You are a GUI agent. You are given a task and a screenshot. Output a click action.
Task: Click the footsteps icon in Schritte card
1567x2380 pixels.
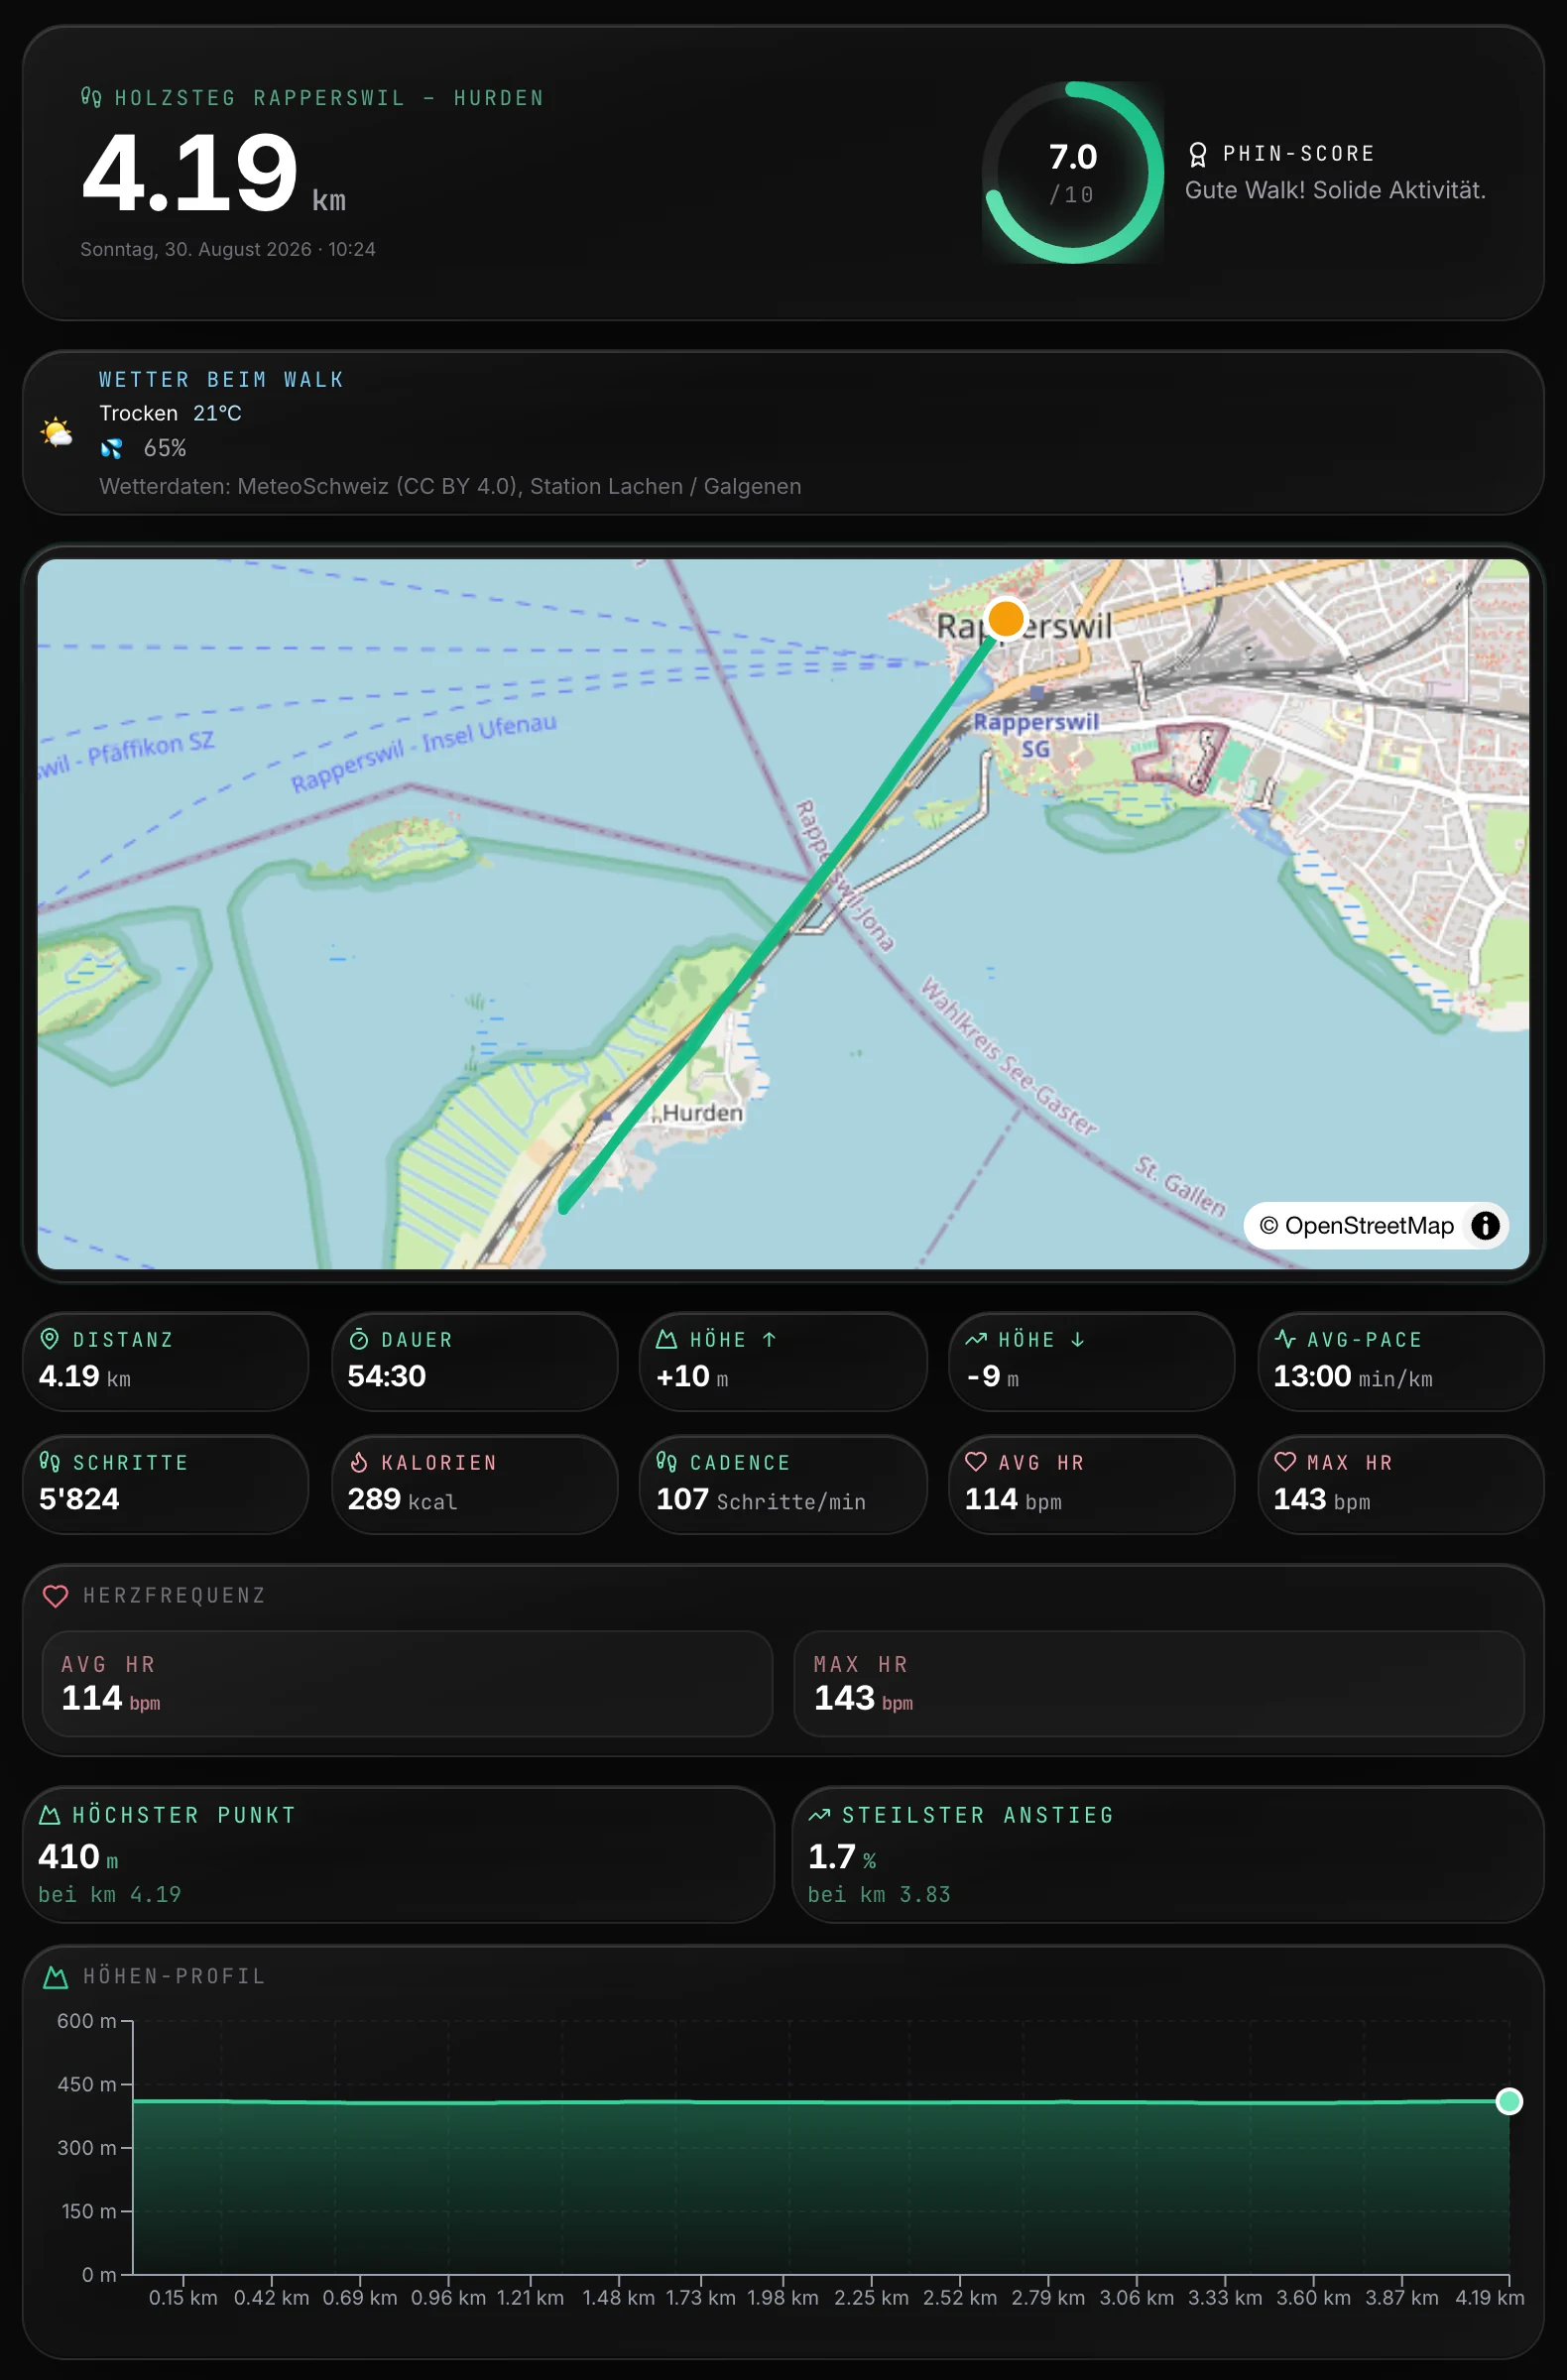49,1462
